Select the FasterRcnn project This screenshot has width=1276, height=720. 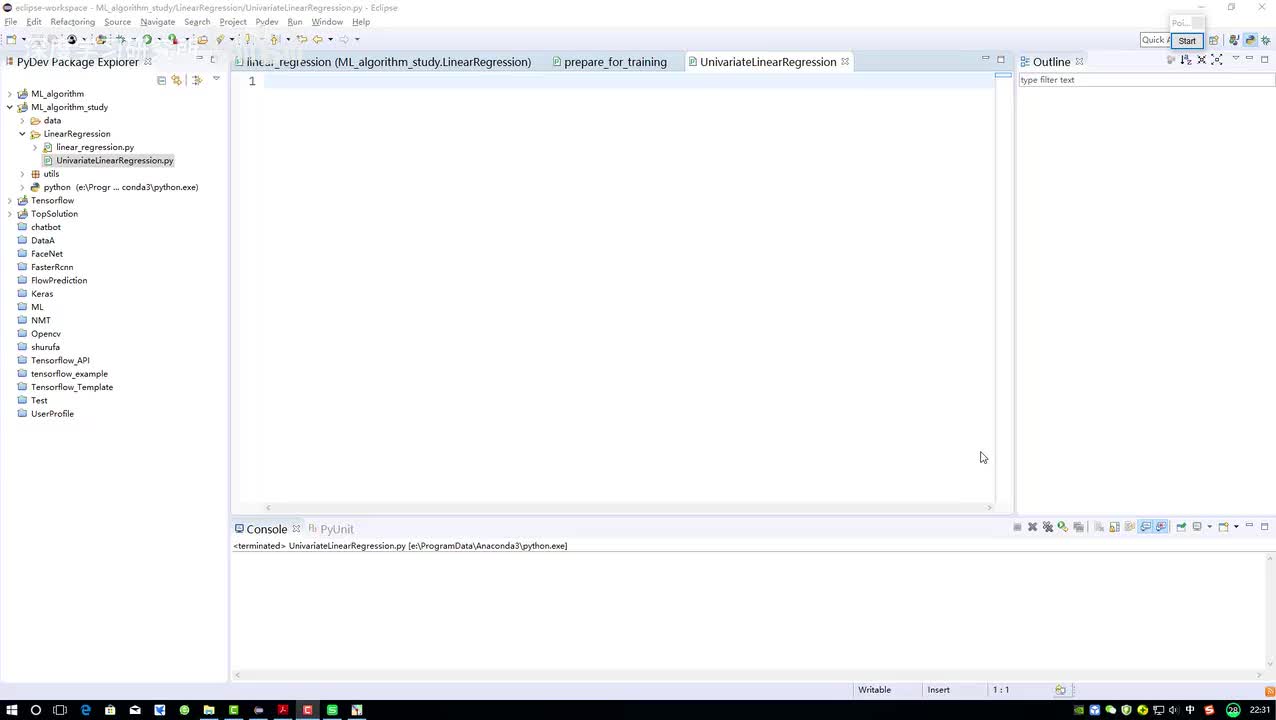point(51,267)
